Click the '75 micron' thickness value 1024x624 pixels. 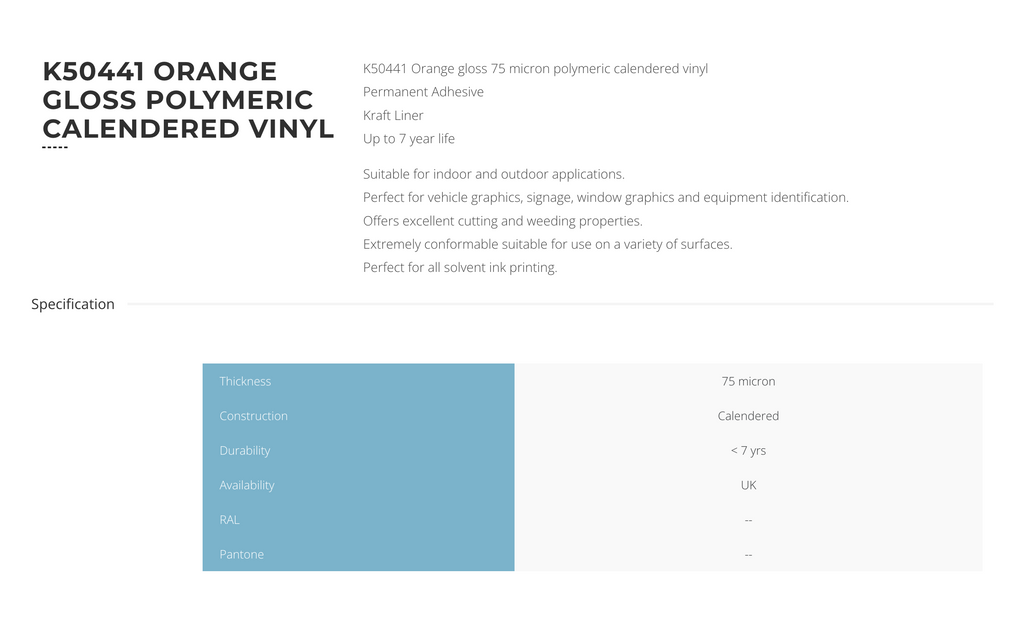click(x=748, y=381)
